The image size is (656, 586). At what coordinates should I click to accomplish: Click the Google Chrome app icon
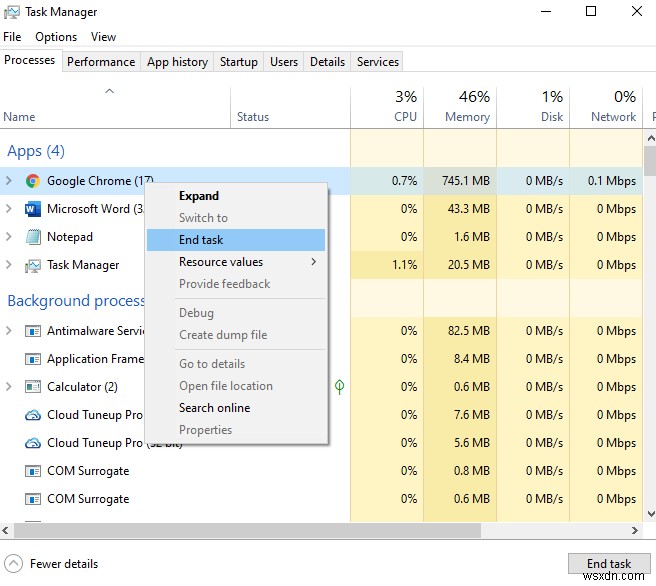point(33,181)
